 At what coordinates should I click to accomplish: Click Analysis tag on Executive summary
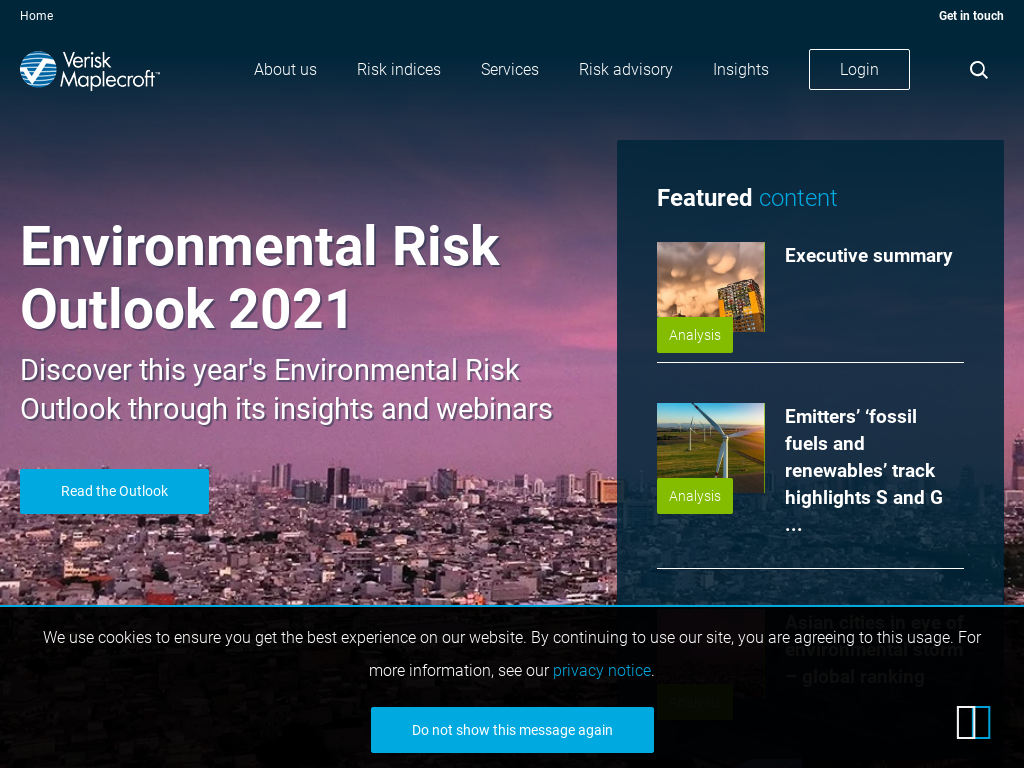point(695,335)
